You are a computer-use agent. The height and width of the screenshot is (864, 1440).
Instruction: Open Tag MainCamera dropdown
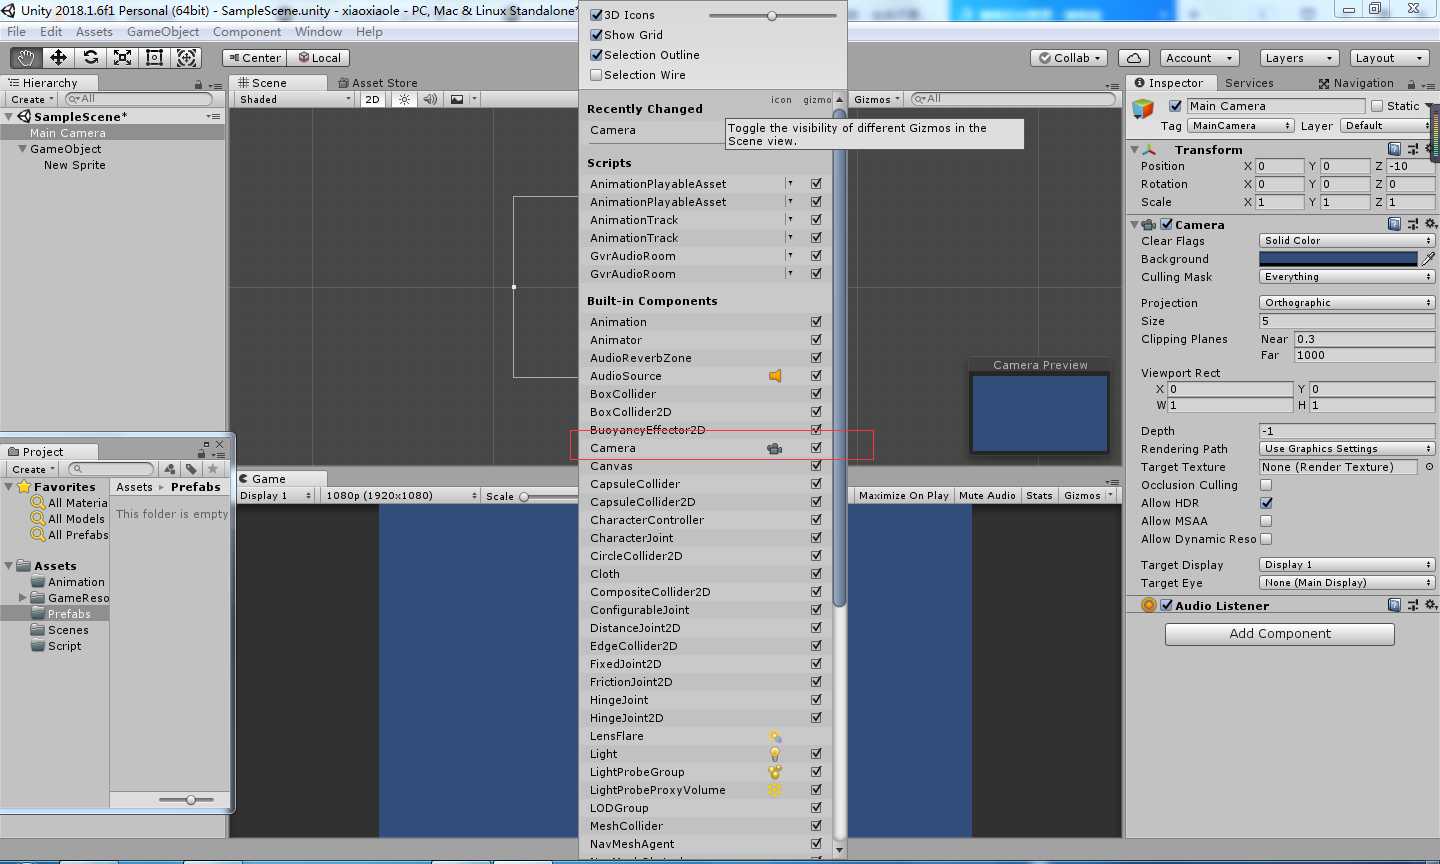click(x=1240, y=126)
